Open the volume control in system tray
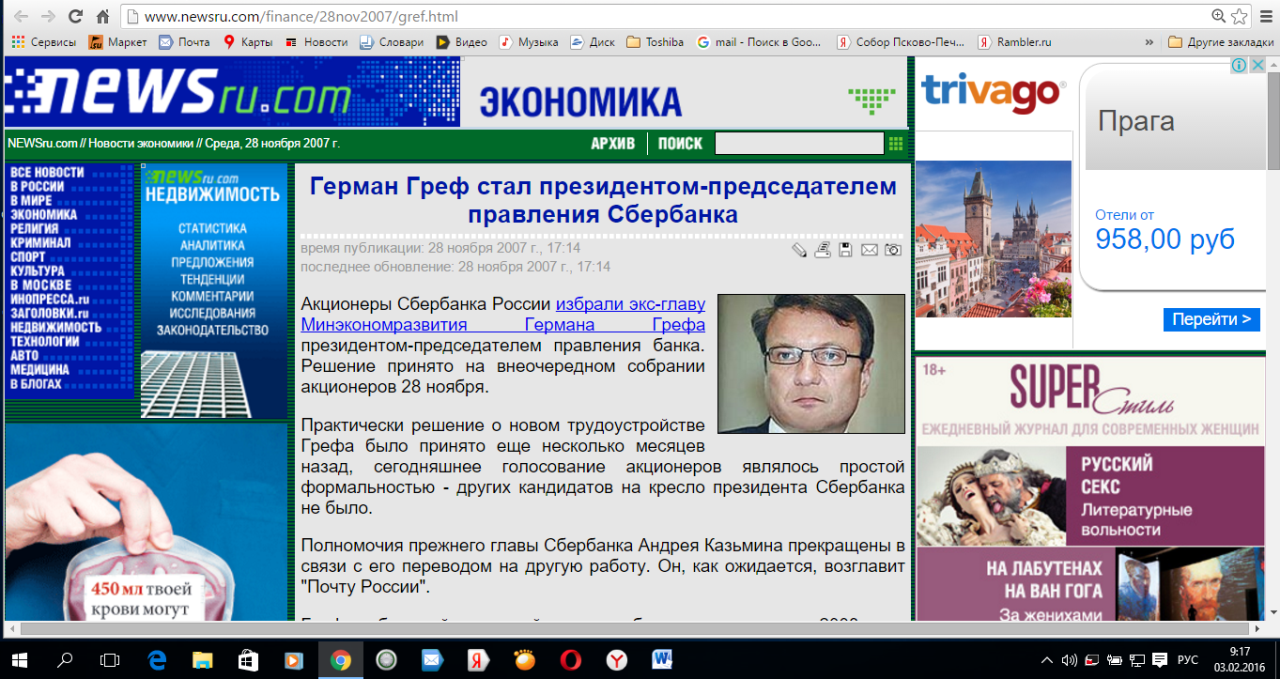The height and width of the screenshot is (679, 1280). (x=1068, y=660)
